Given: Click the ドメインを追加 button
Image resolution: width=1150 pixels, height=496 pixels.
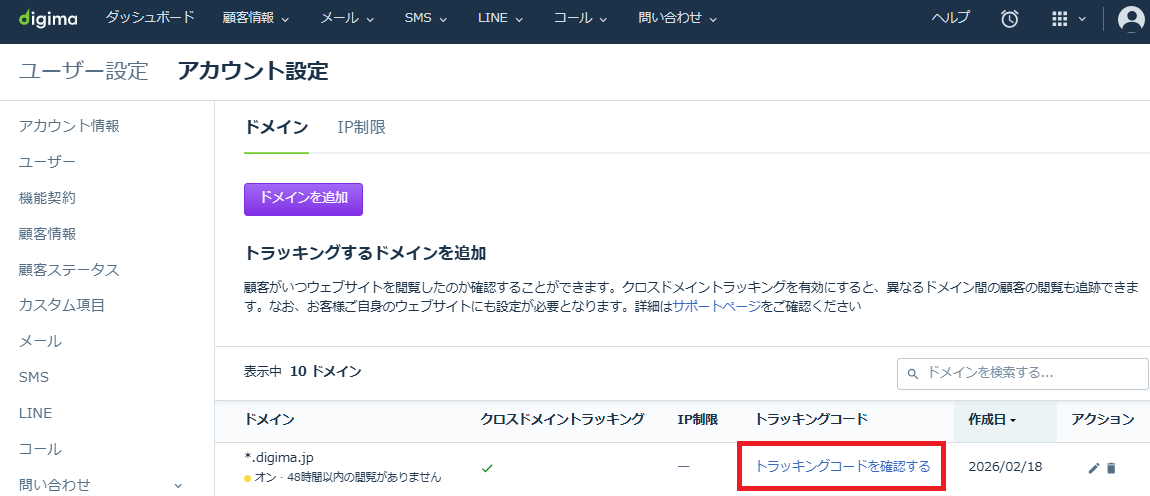Looking at the screenshot, I should (x=304, y=199).
